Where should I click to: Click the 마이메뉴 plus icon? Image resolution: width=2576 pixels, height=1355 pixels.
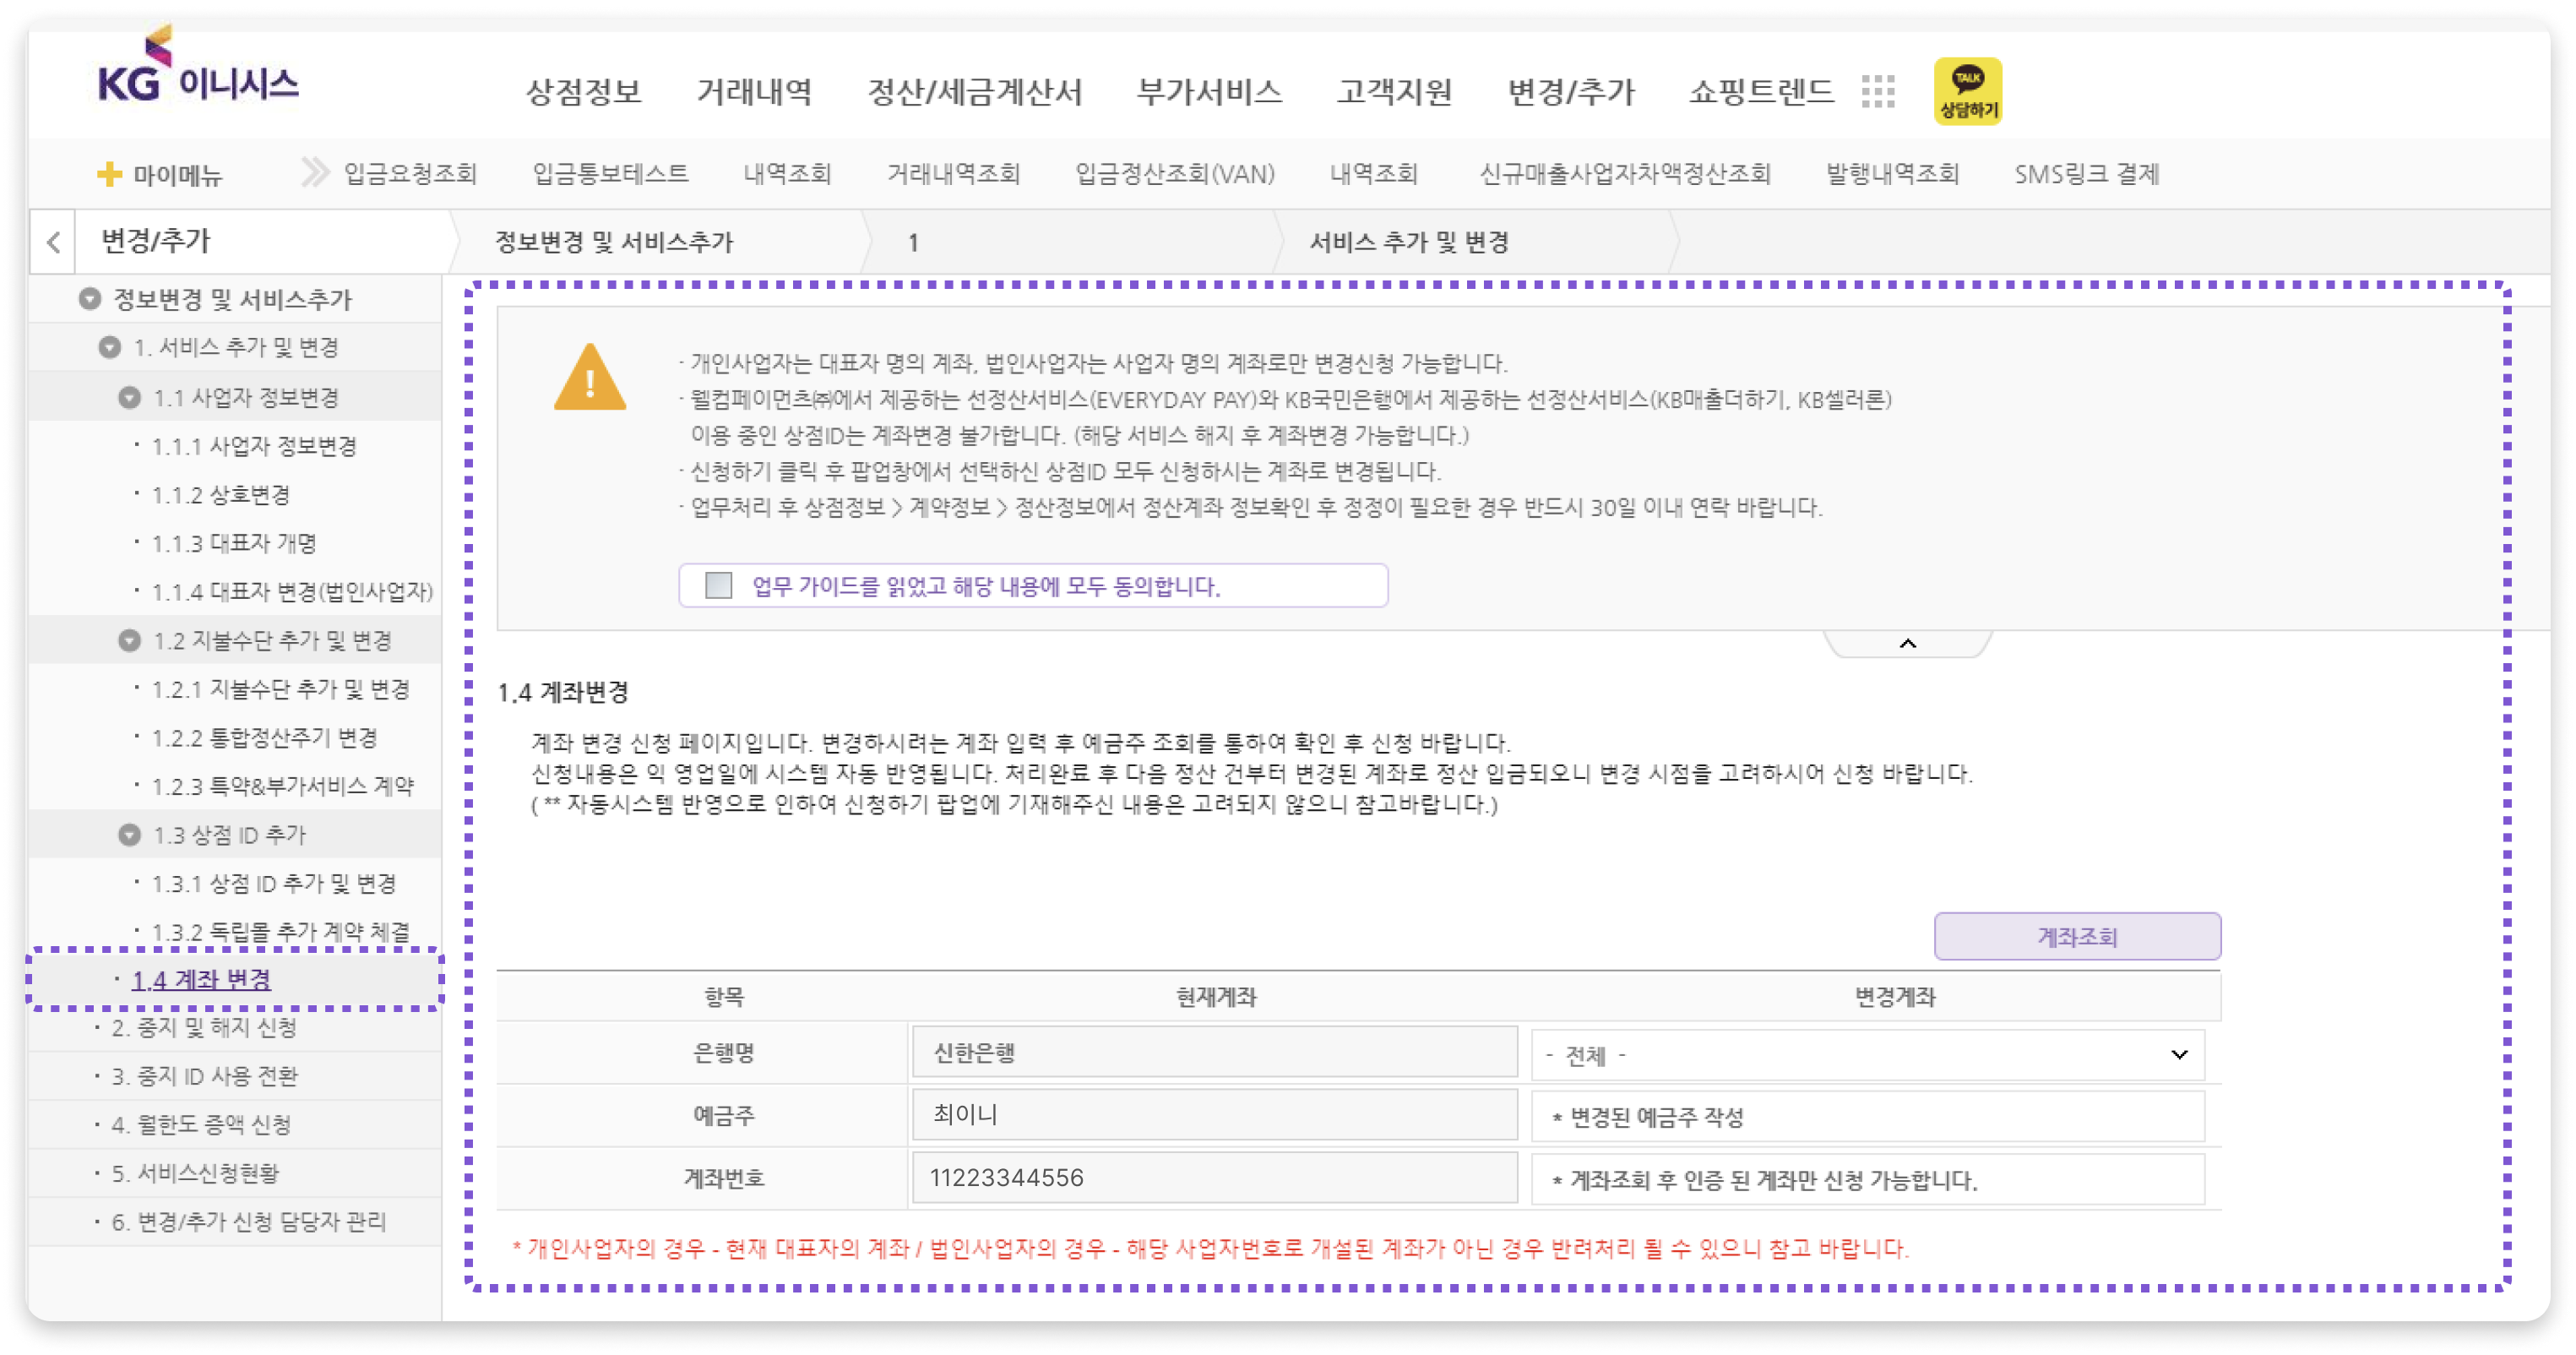click(x=109, y=174)
